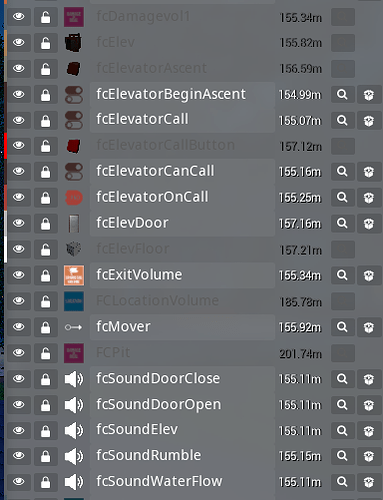Unlock the fcElevatorOnCall object
Image resolution: width=383 pixels, height=500 pixels.
click(46, 198)
